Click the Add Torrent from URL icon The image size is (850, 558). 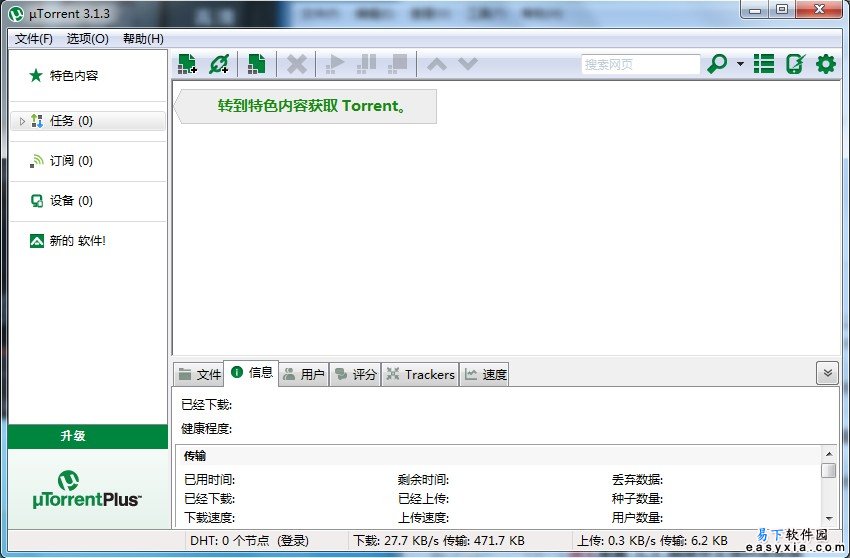pyautogui.click(x=219, y=64)
